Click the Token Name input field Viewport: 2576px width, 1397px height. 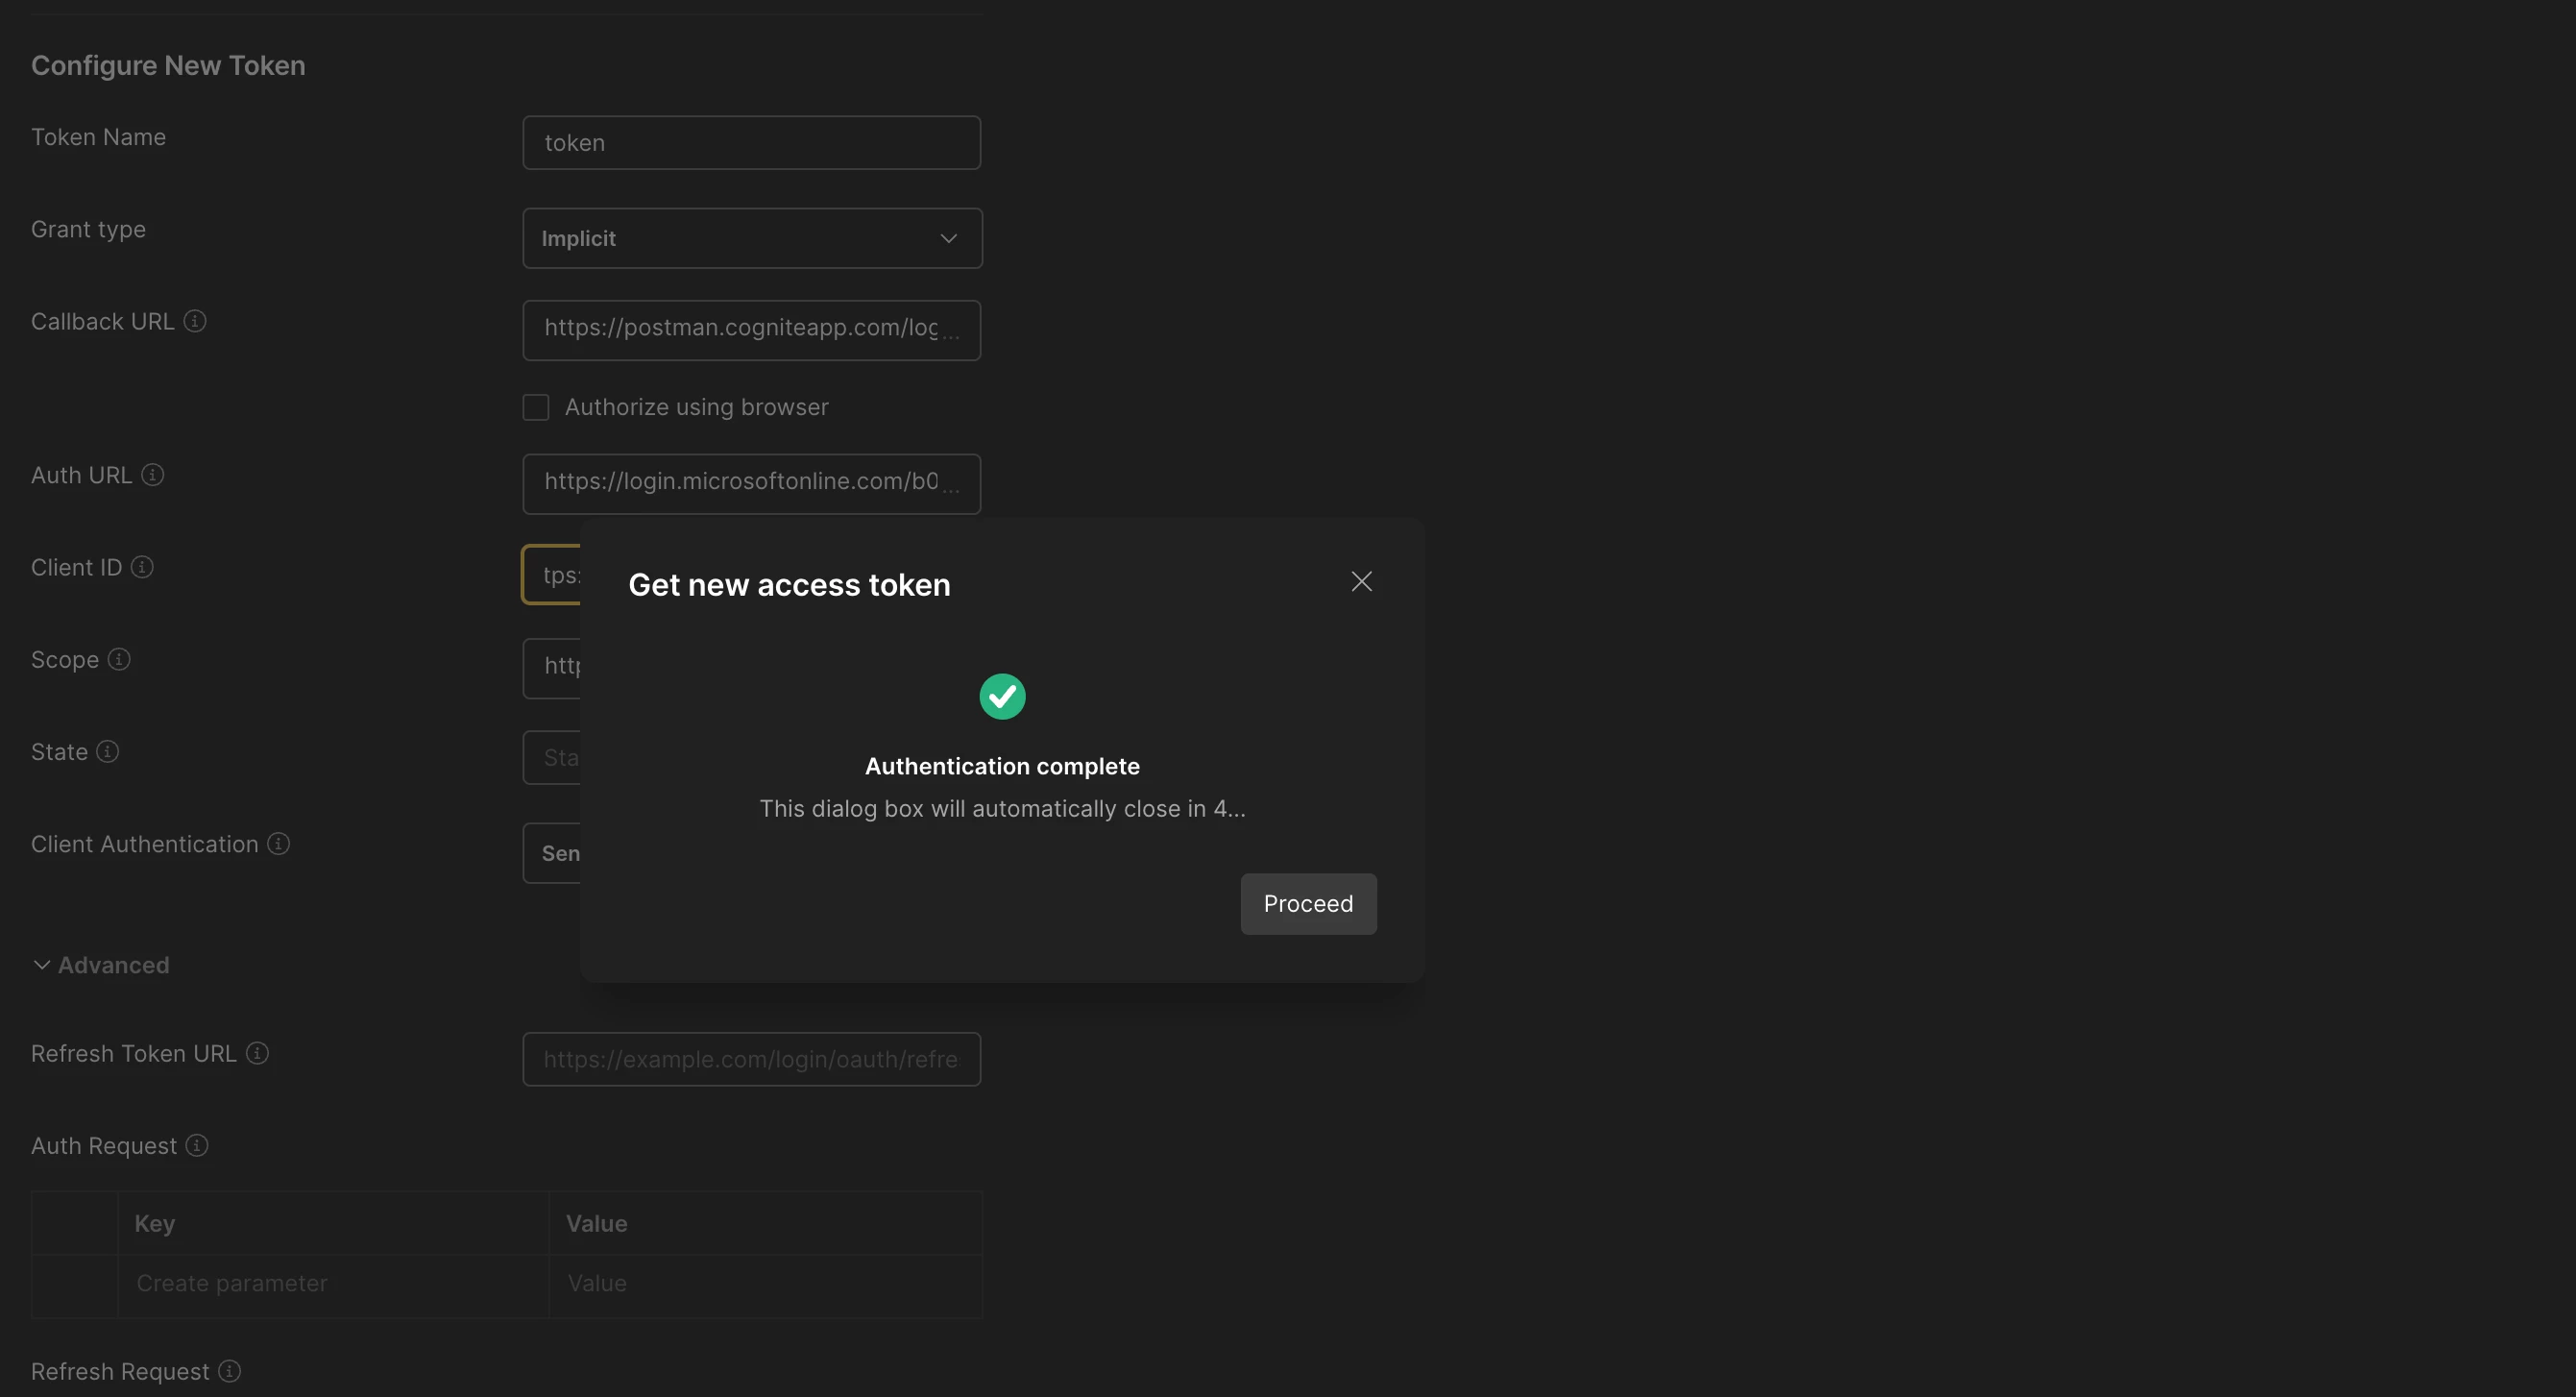tap(751, 142)
